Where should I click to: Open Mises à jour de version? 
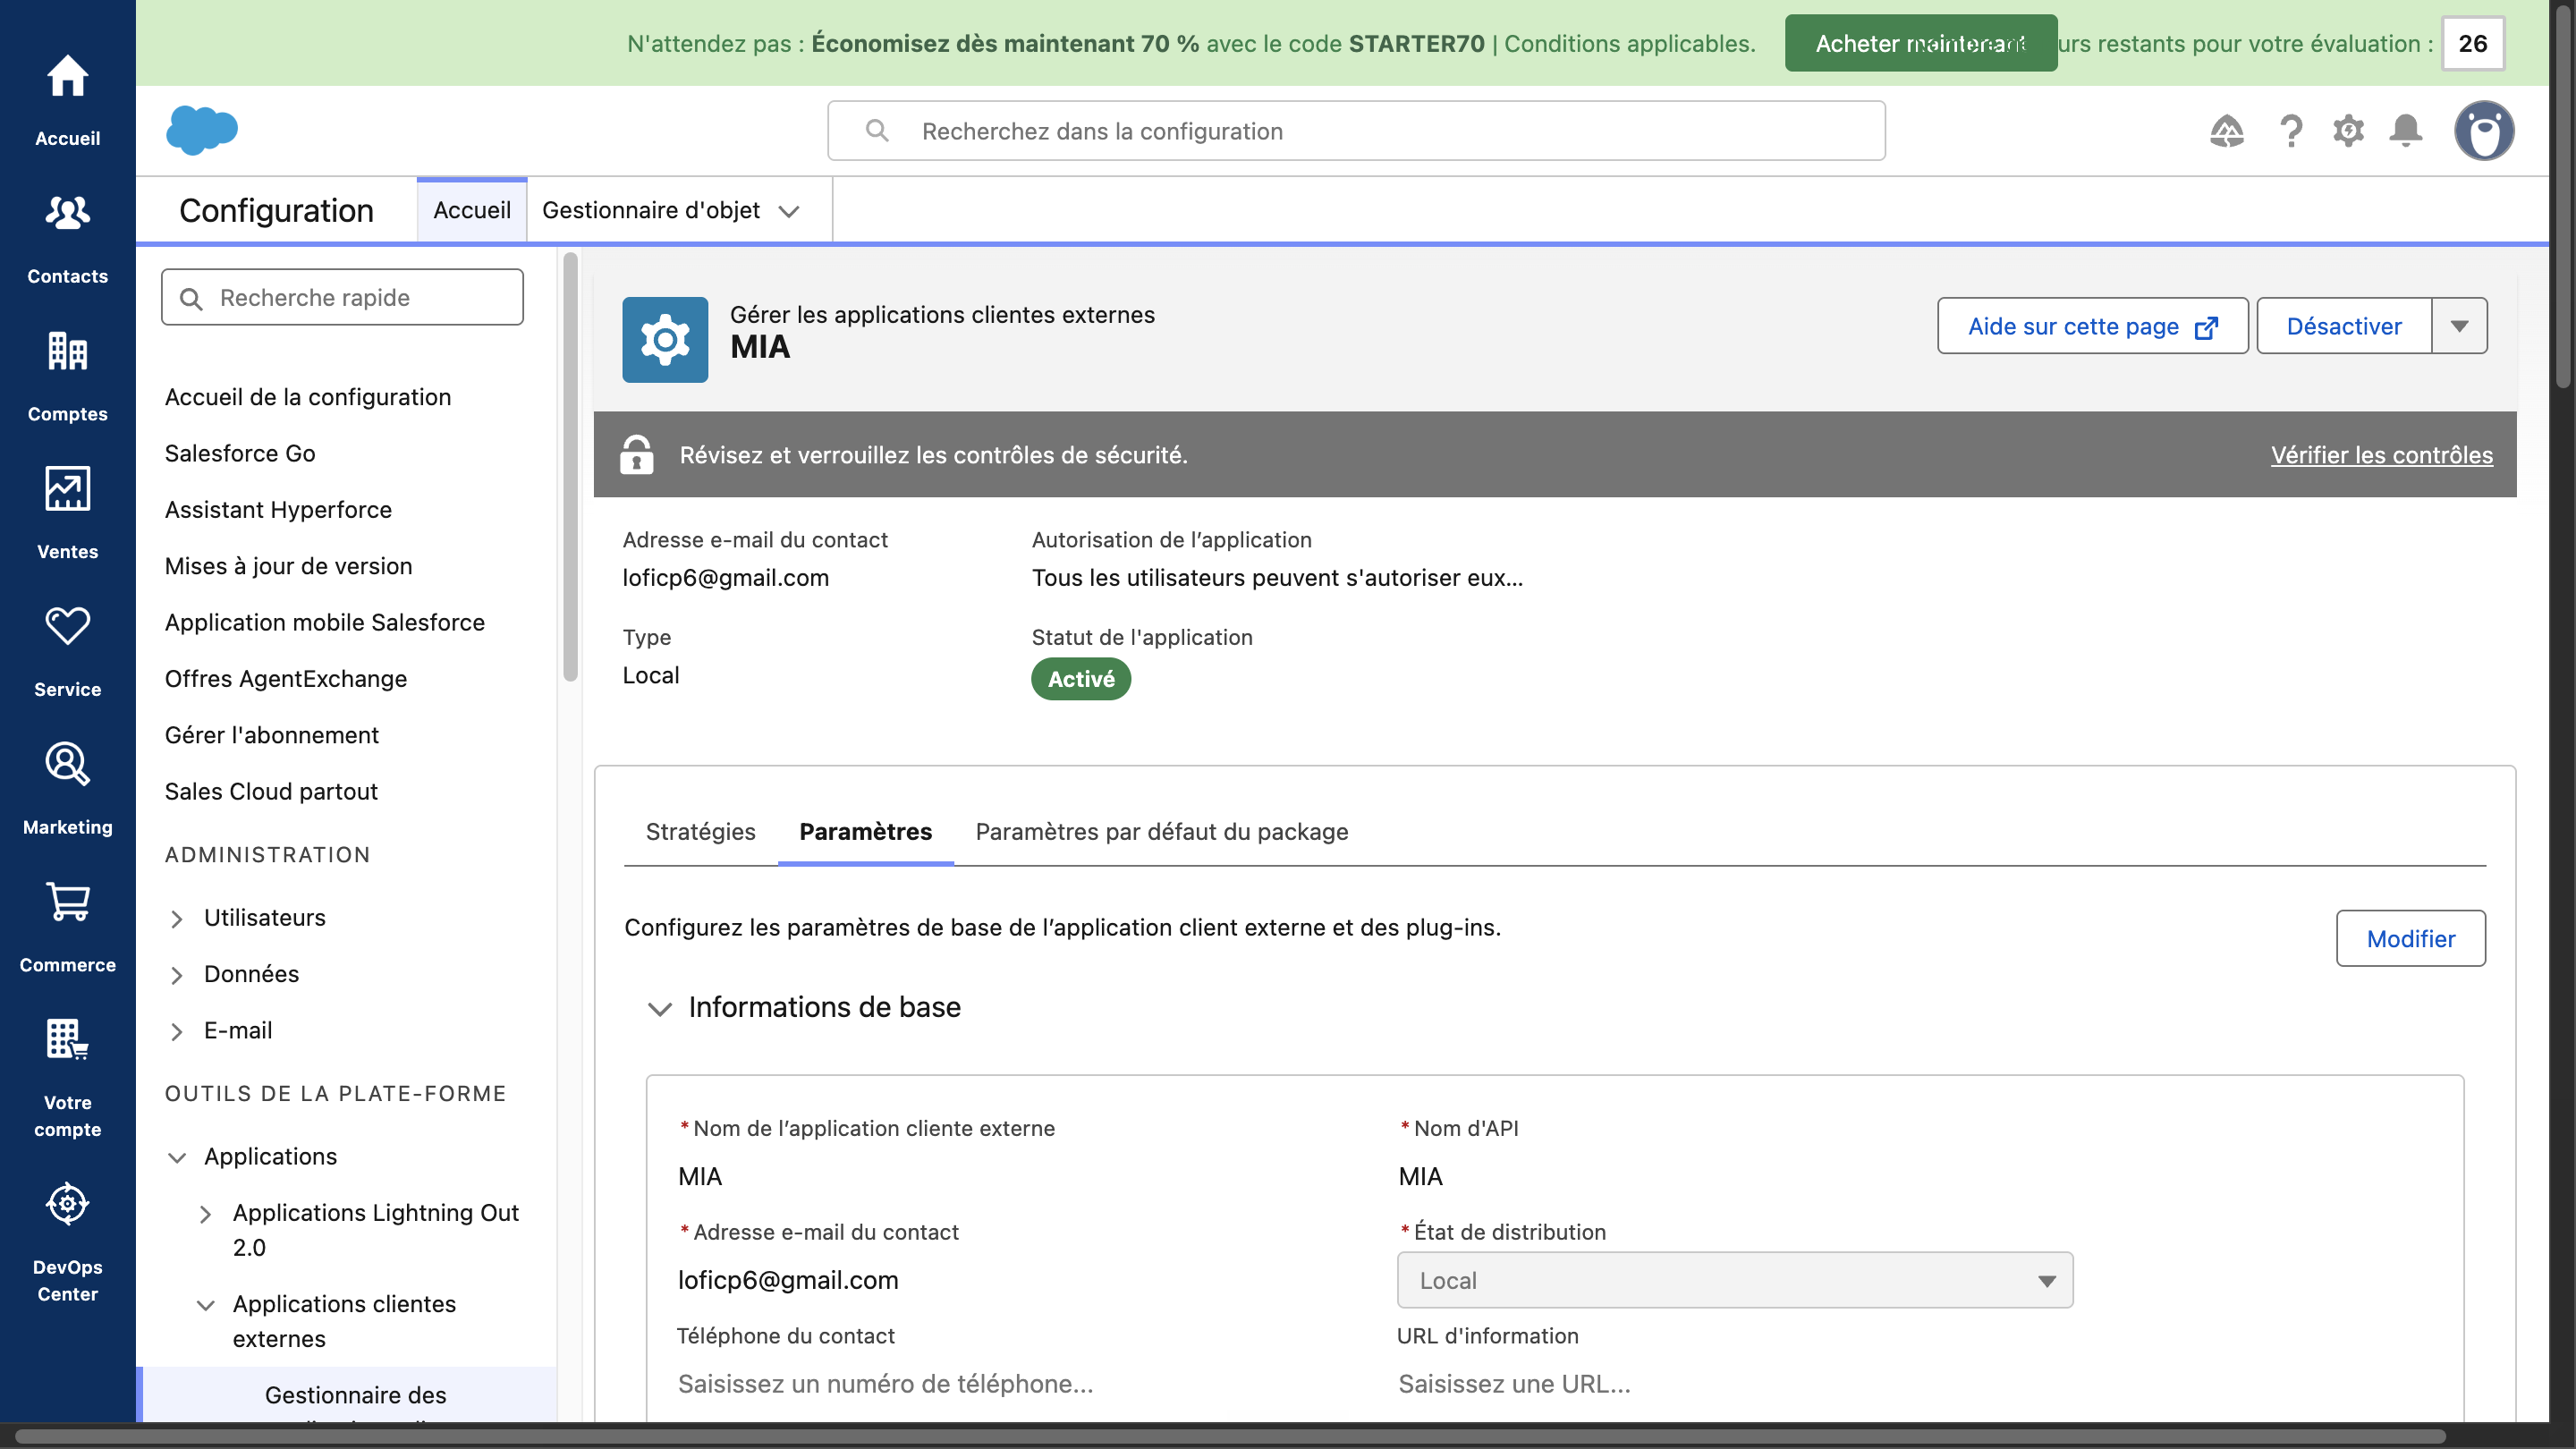point(288,567)
